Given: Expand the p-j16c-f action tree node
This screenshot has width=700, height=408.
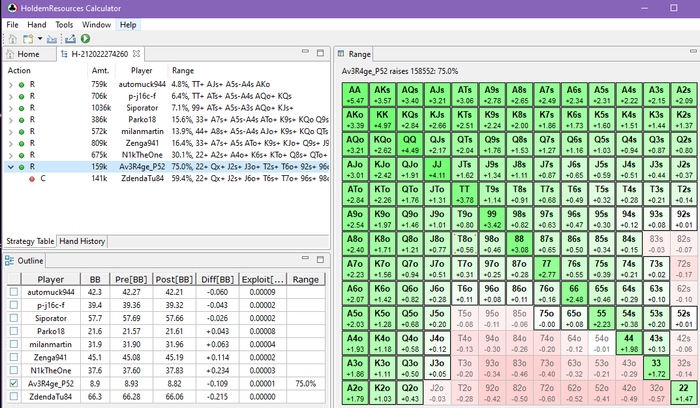Looking at the screenshot, I should coord(11,96).
